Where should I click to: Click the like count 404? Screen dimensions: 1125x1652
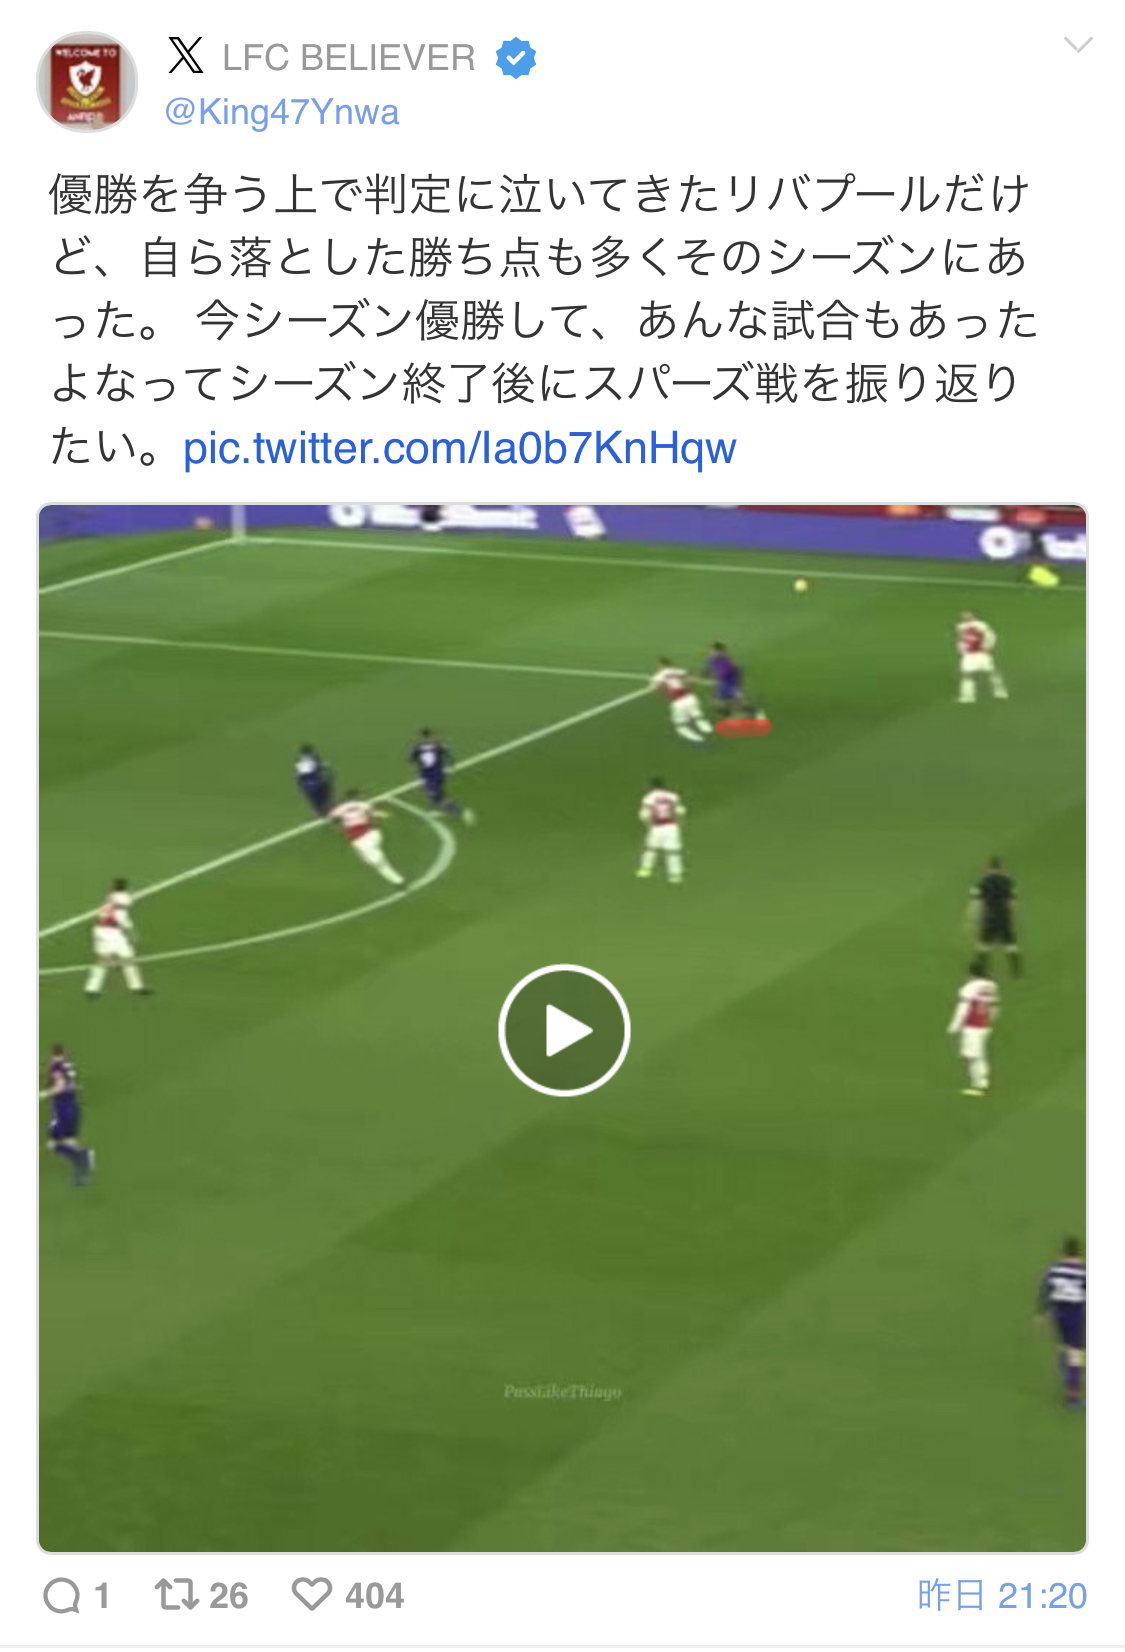[375, 1595]
